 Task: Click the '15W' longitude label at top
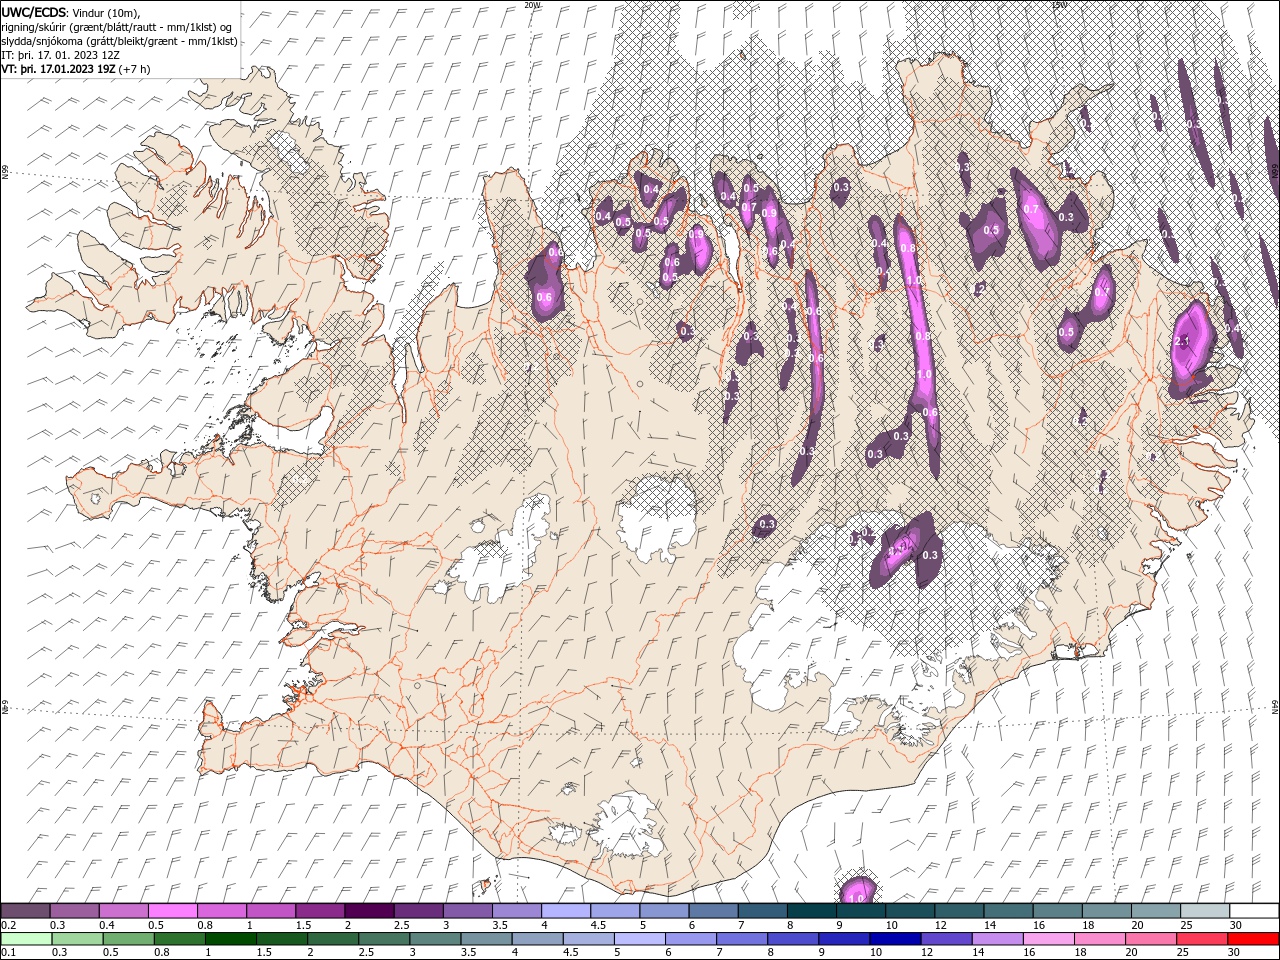[1059, 5]
